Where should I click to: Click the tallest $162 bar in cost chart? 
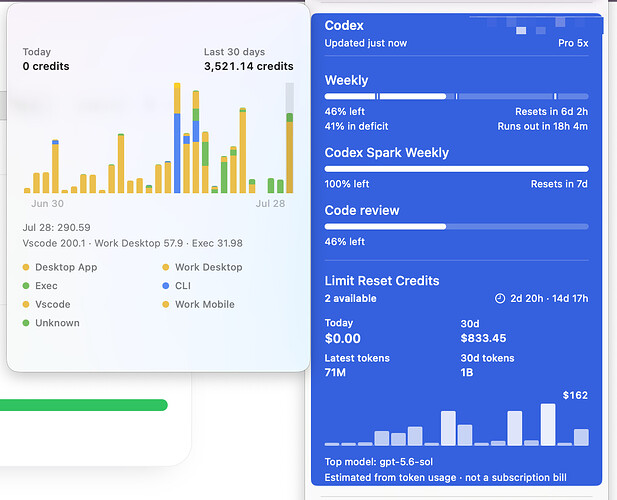coord(548,424)
